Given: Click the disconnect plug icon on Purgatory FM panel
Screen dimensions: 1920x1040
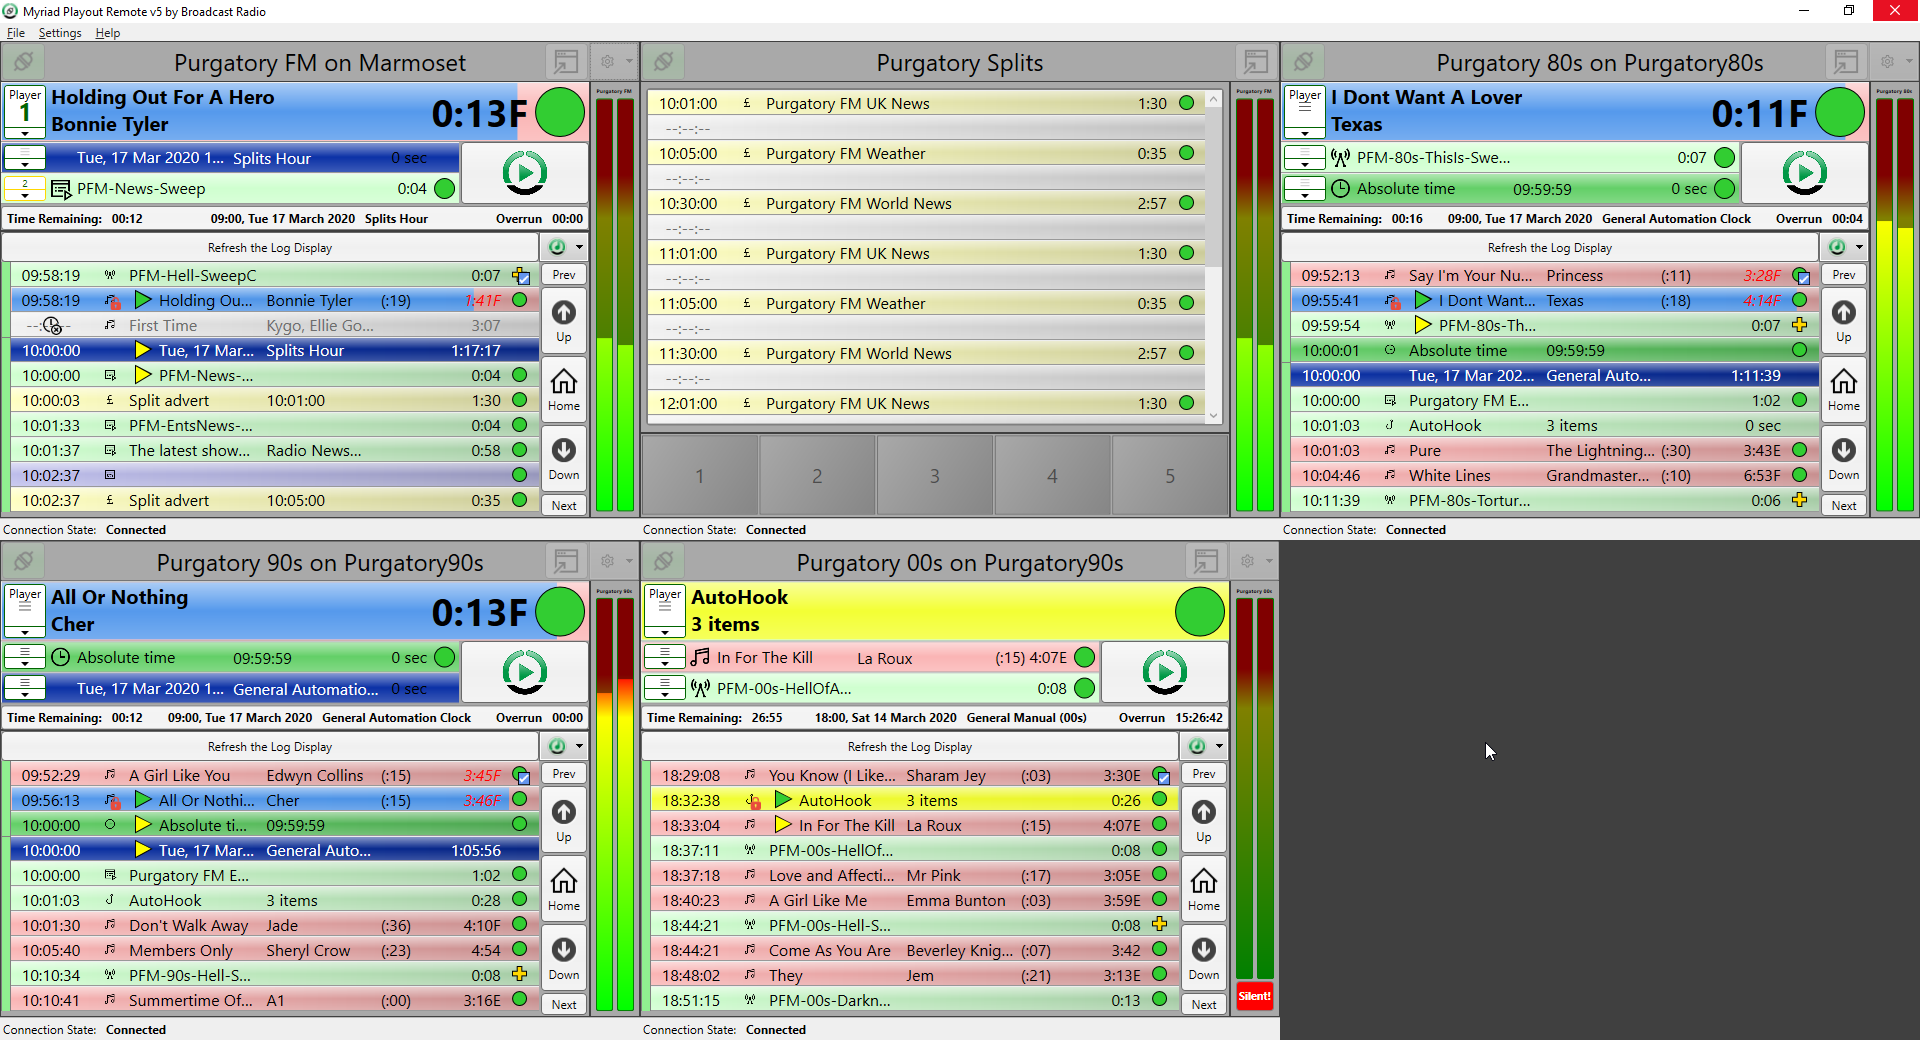Looking at the screenshot, I should [23, 61].
